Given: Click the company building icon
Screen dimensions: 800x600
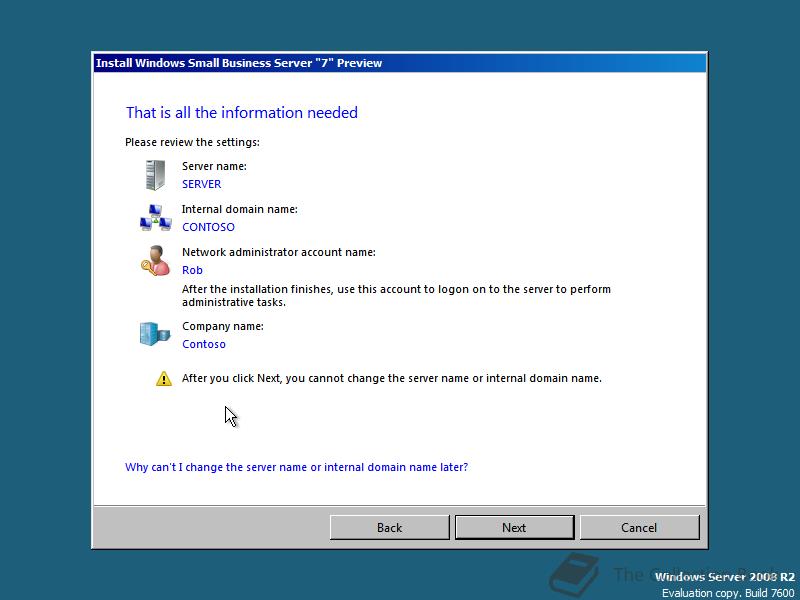Looking at the screenshot, I should click(155, 334).
